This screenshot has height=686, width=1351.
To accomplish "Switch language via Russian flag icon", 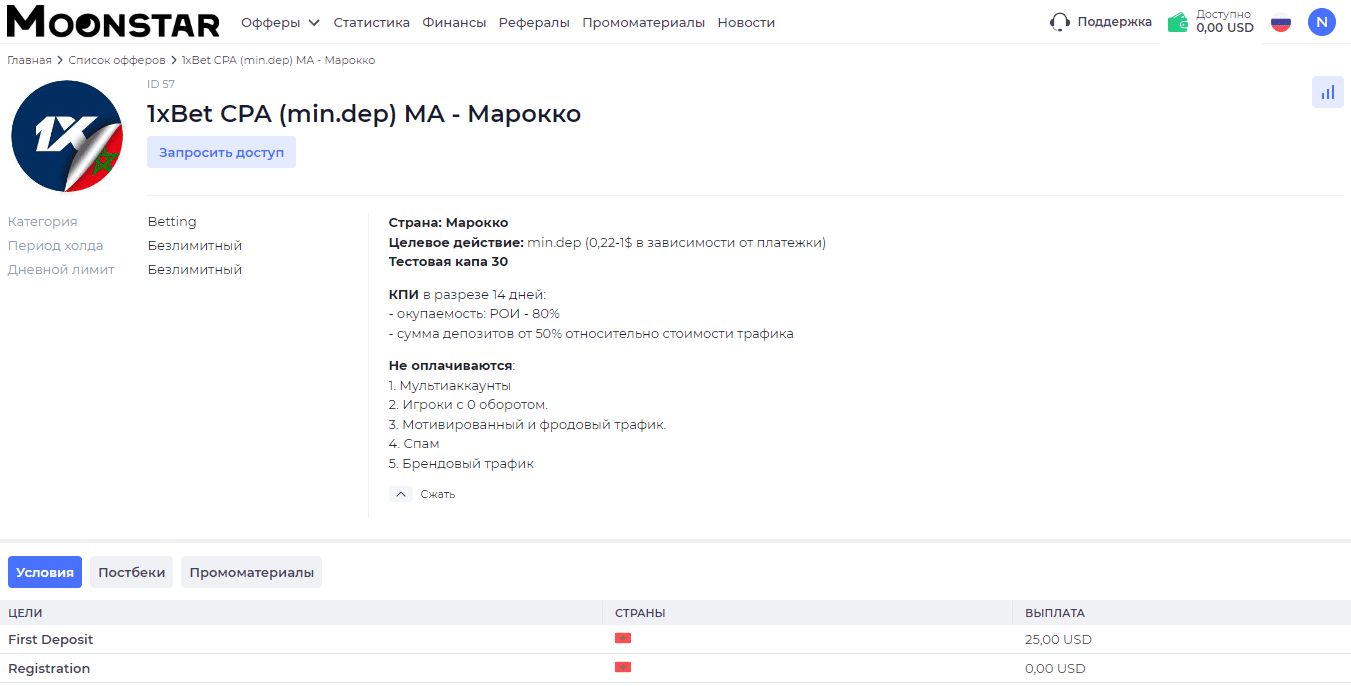I will [1280, 22].
